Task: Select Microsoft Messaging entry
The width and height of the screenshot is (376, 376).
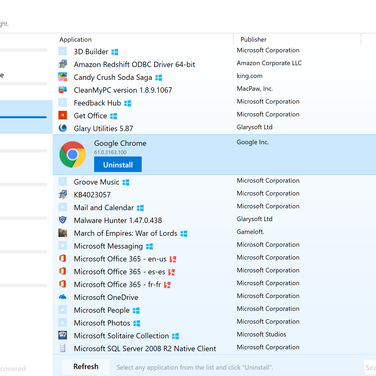Action: pyautogui.click(x=108, y=246)
